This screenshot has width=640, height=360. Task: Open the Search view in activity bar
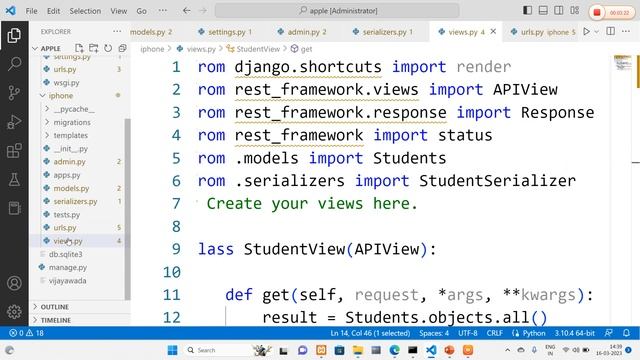pos(14,64)
